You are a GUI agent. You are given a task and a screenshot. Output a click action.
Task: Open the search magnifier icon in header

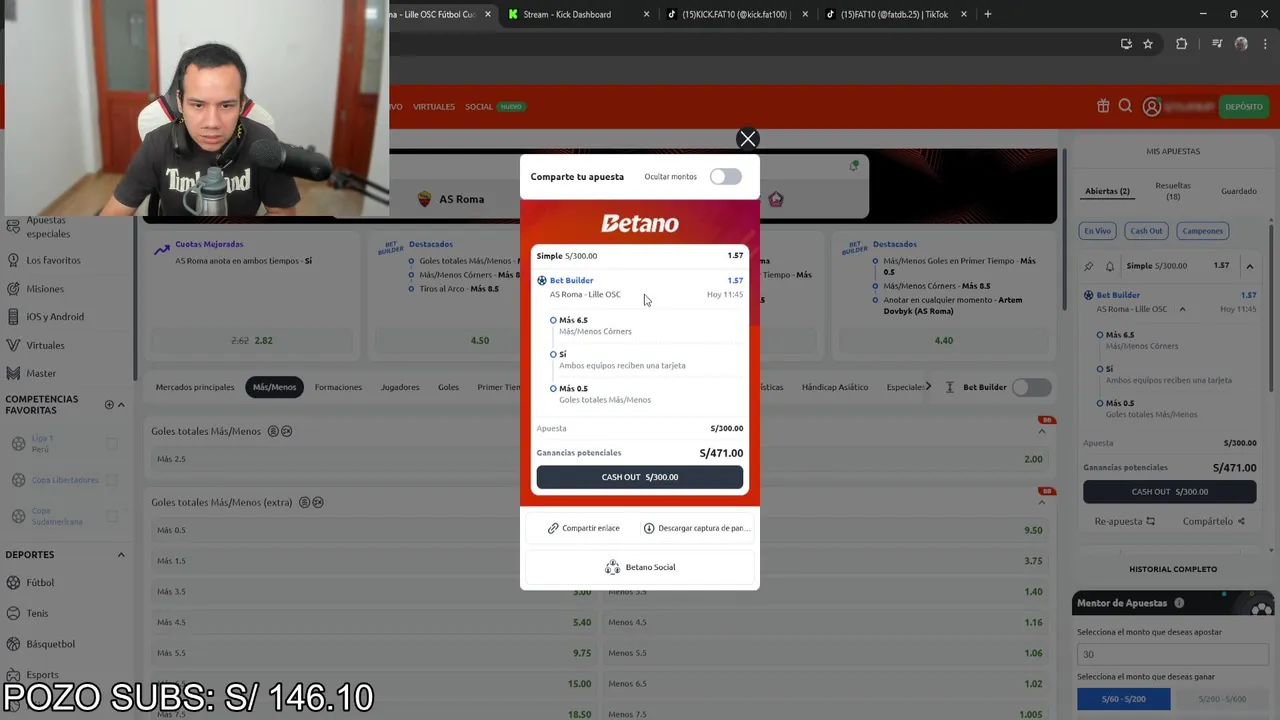1125,106
